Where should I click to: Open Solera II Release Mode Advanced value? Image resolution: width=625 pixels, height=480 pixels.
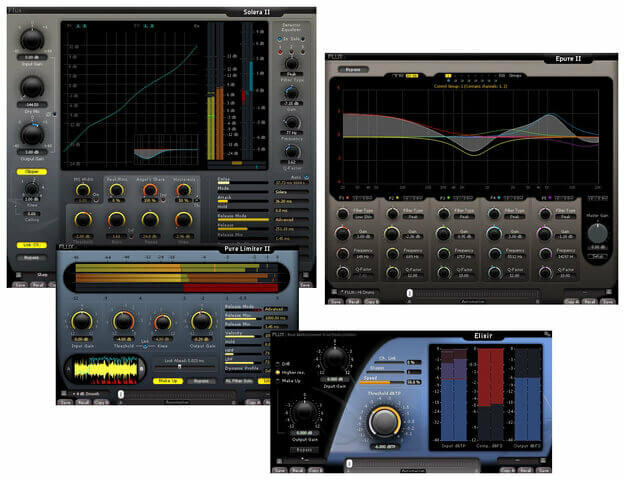coord(291,220)
